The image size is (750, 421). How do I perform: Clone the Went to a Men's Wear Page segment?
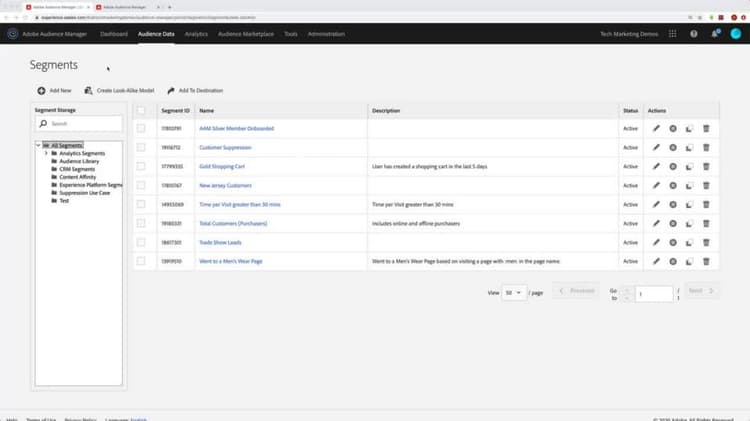(x=689, y=261)
